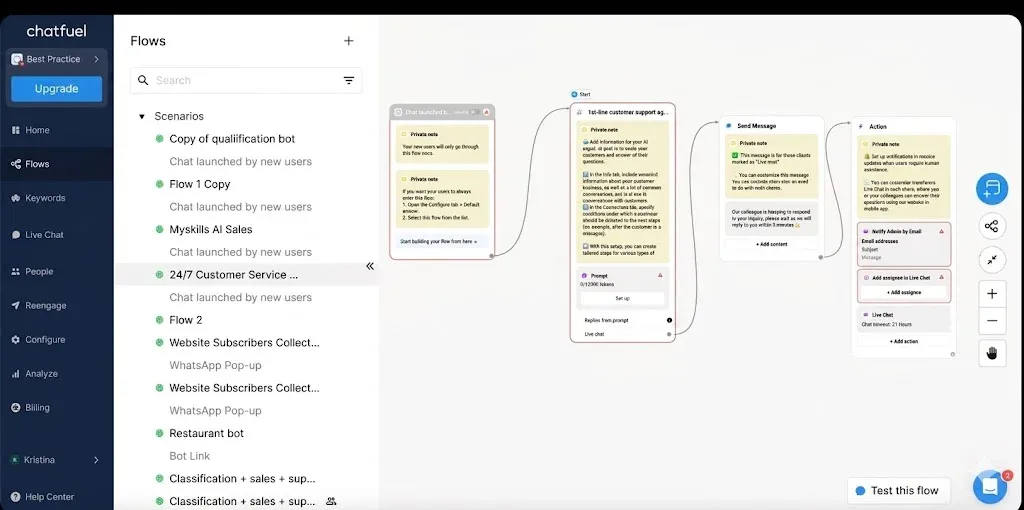Click the Live chat connector dot
1024x510 pixels.
669,334
